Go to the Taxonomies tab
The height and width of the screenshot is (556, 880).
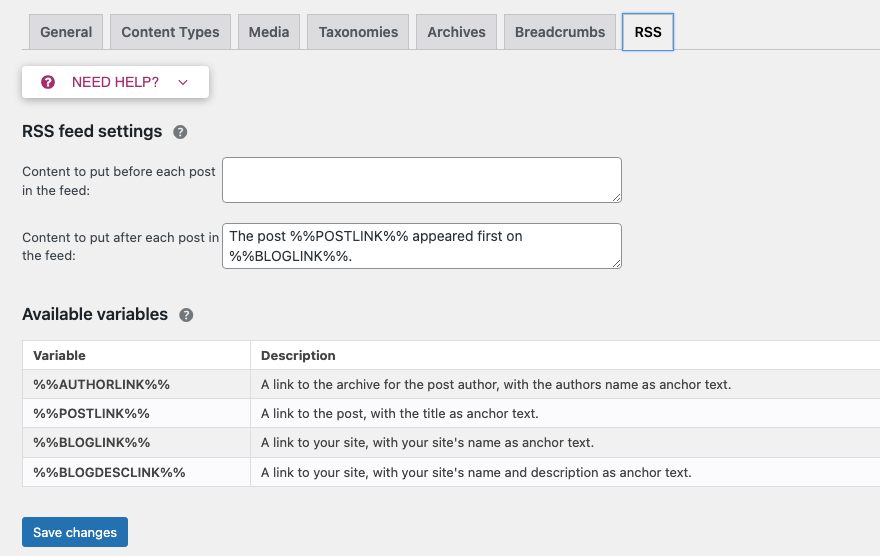point(358,32)
